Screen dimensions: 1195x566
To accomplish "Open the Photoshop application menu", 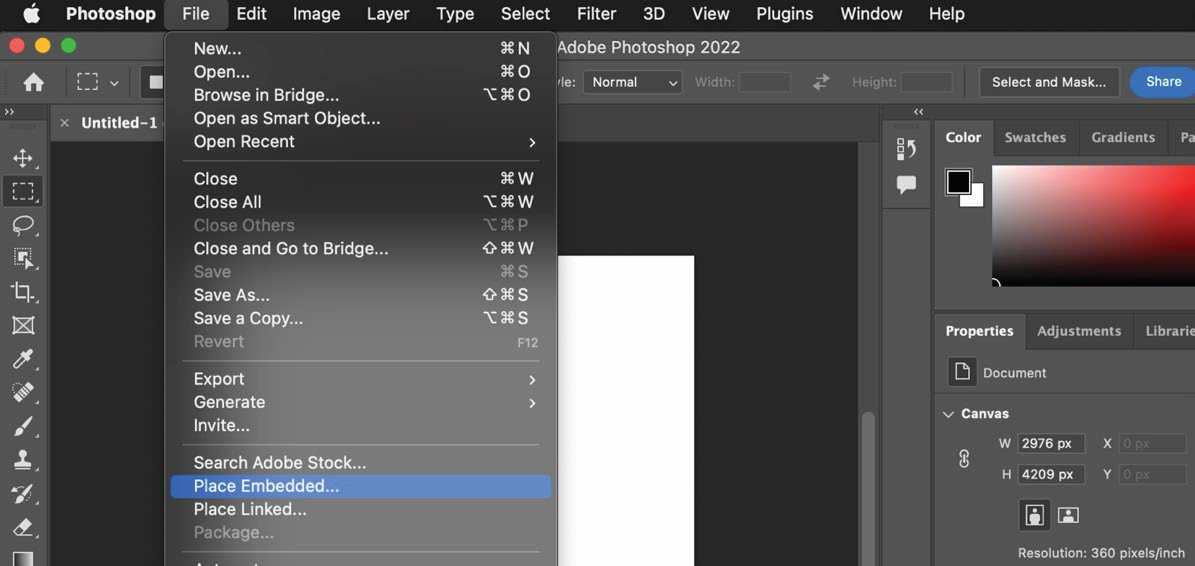I will click(x=110, y=14).
